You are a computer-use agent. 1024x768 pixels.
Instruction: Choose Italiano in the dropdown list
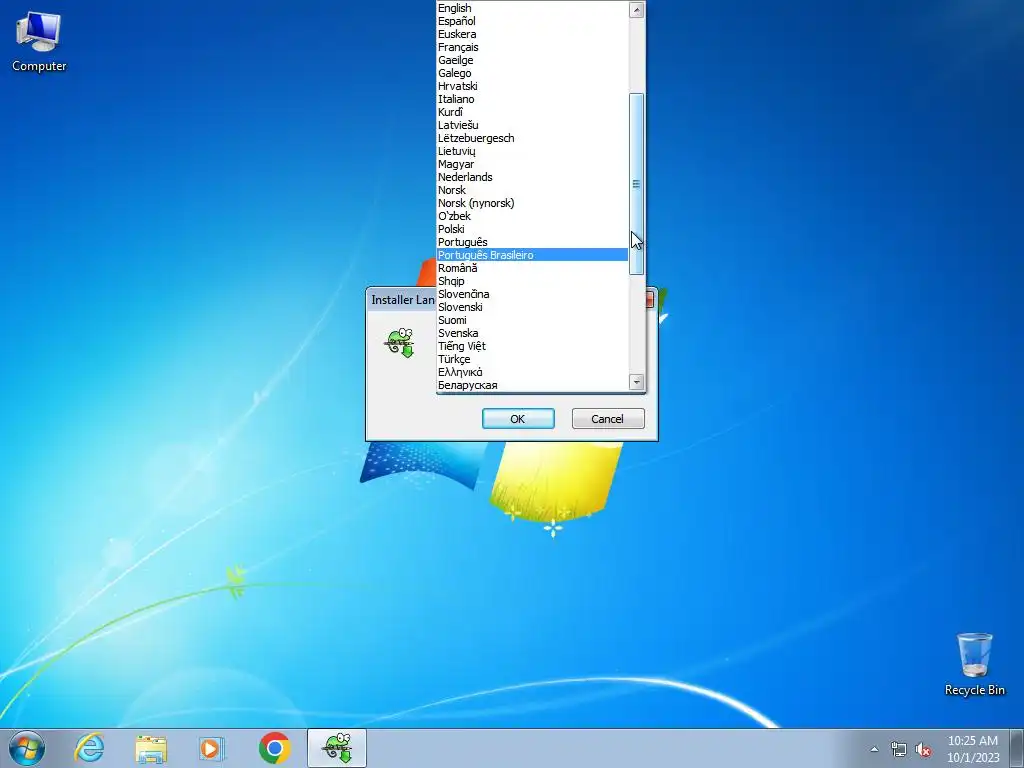532,99
